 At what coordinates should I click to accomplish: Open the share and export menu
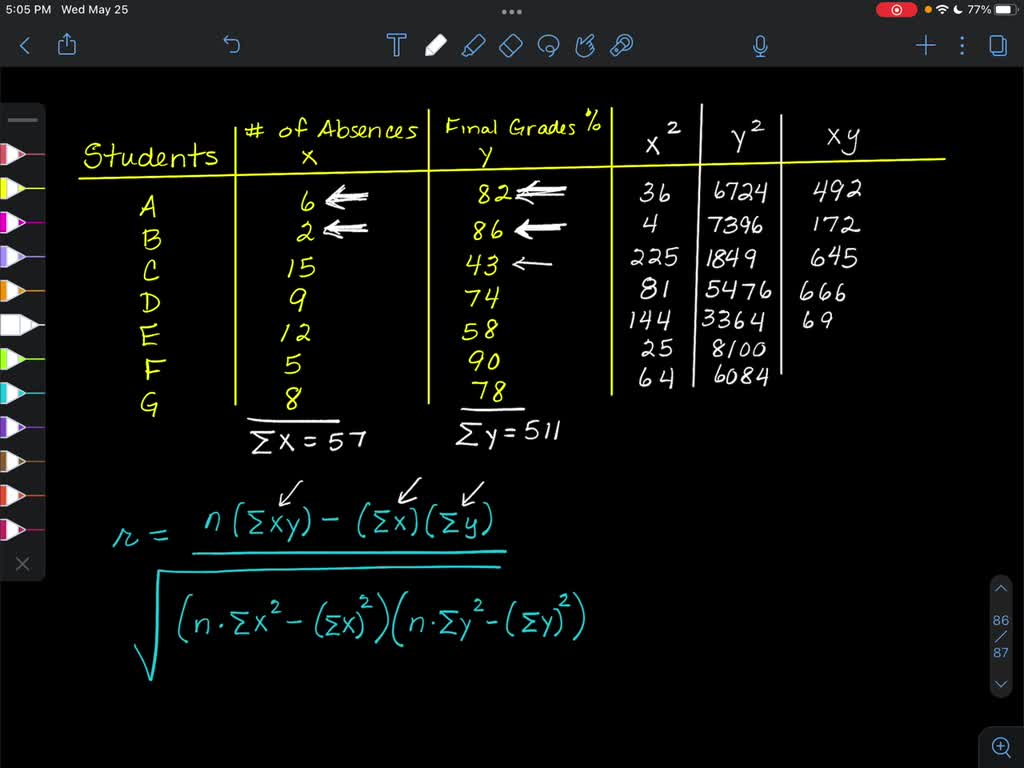pyautogui.click(x=67, y=44)
